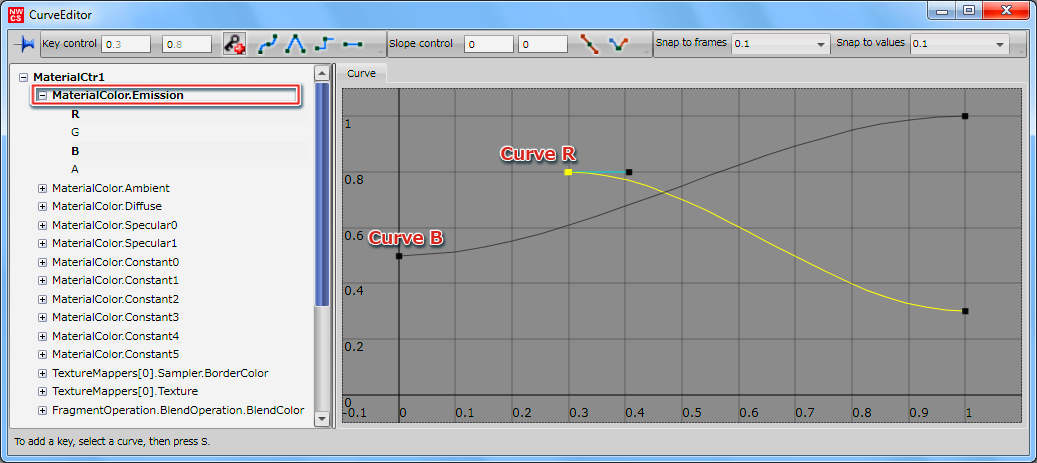Expand the TextureMappers[0].Texture node
This screenshot has width=1037, height=463.
pos(43,392)
